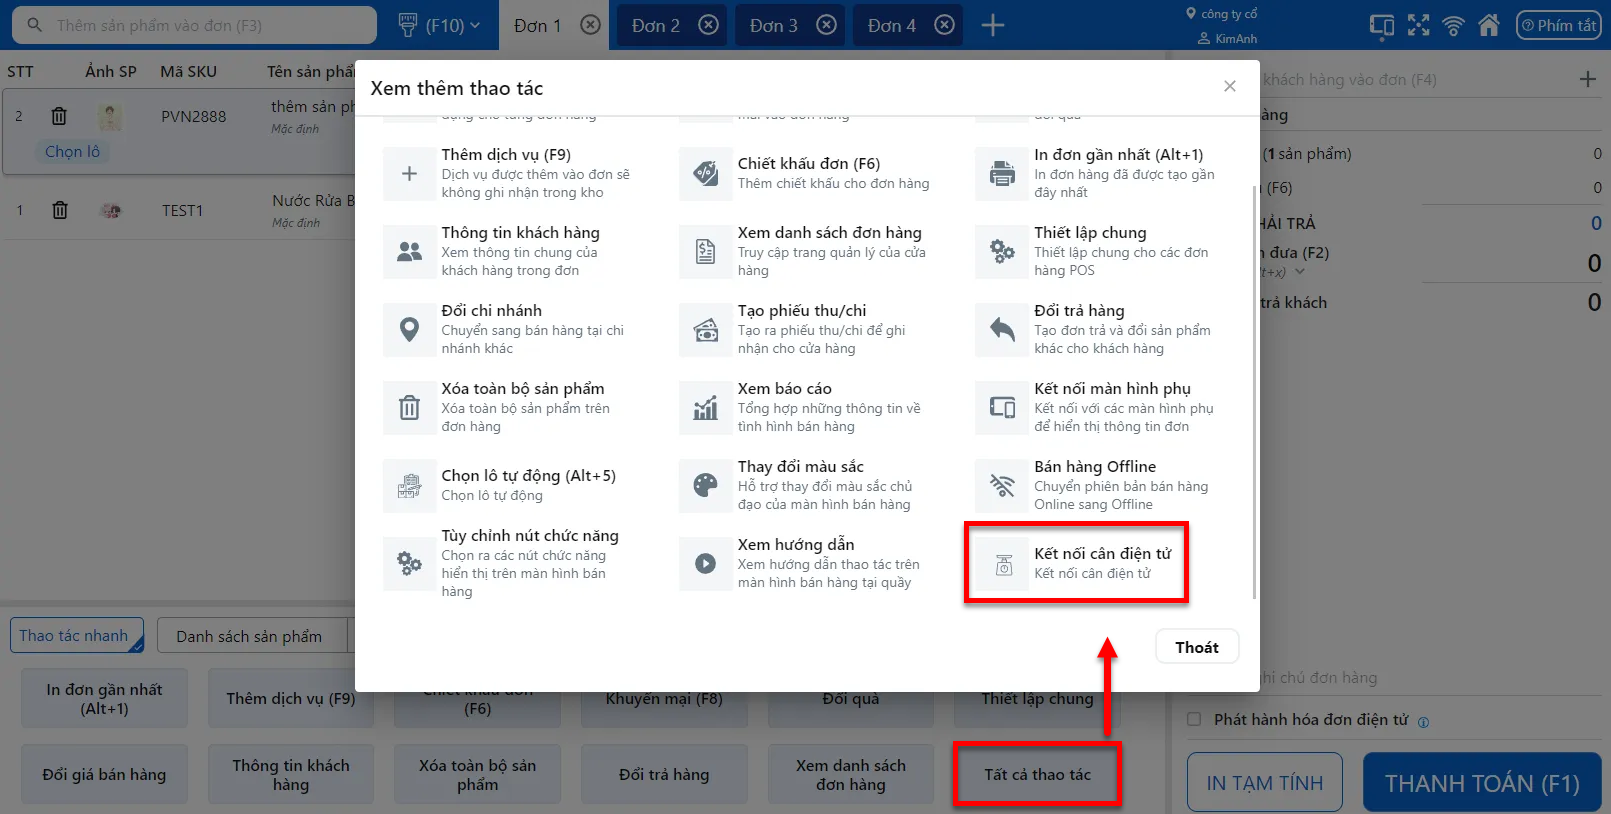Close tab Đơn 1 with its X icon

(591, 25)
